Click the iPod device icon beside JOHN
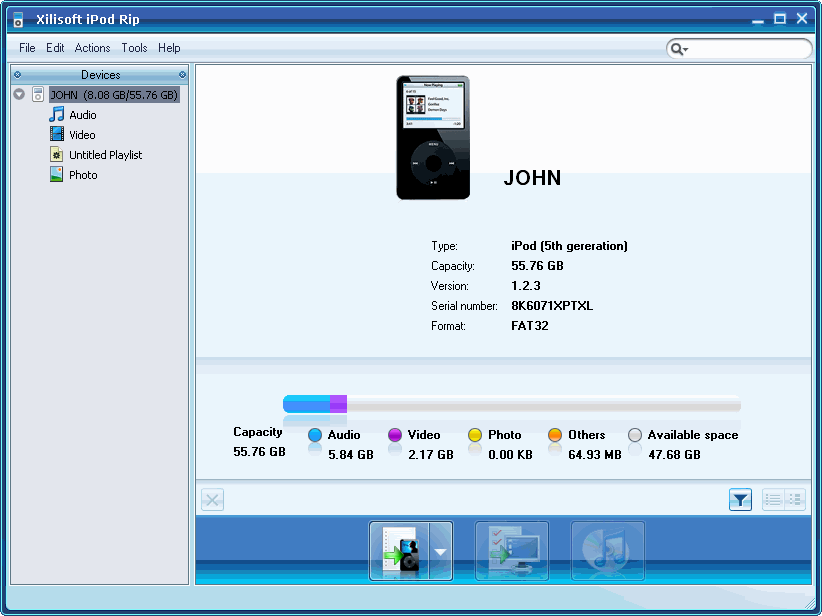This screenshot has height=616, width=822. [x=38, y=94]
